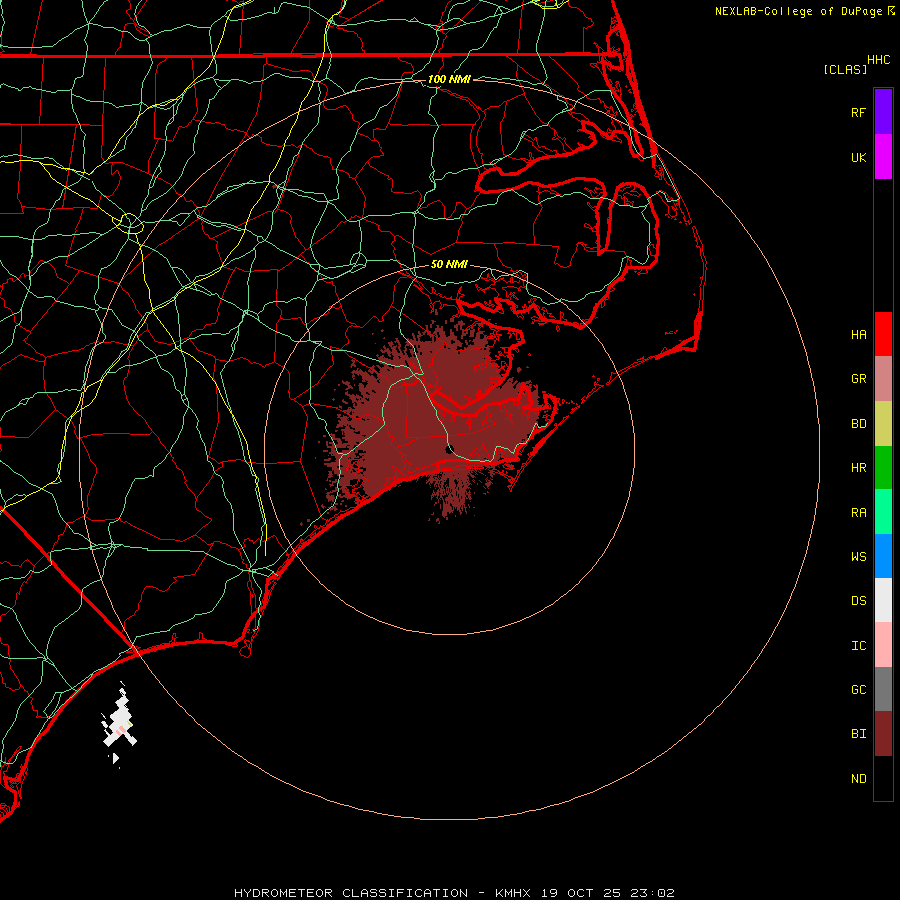Click the 'GC' legend label
The height and width of the screenshot is (900, 900).
click(x=859, y=689)
